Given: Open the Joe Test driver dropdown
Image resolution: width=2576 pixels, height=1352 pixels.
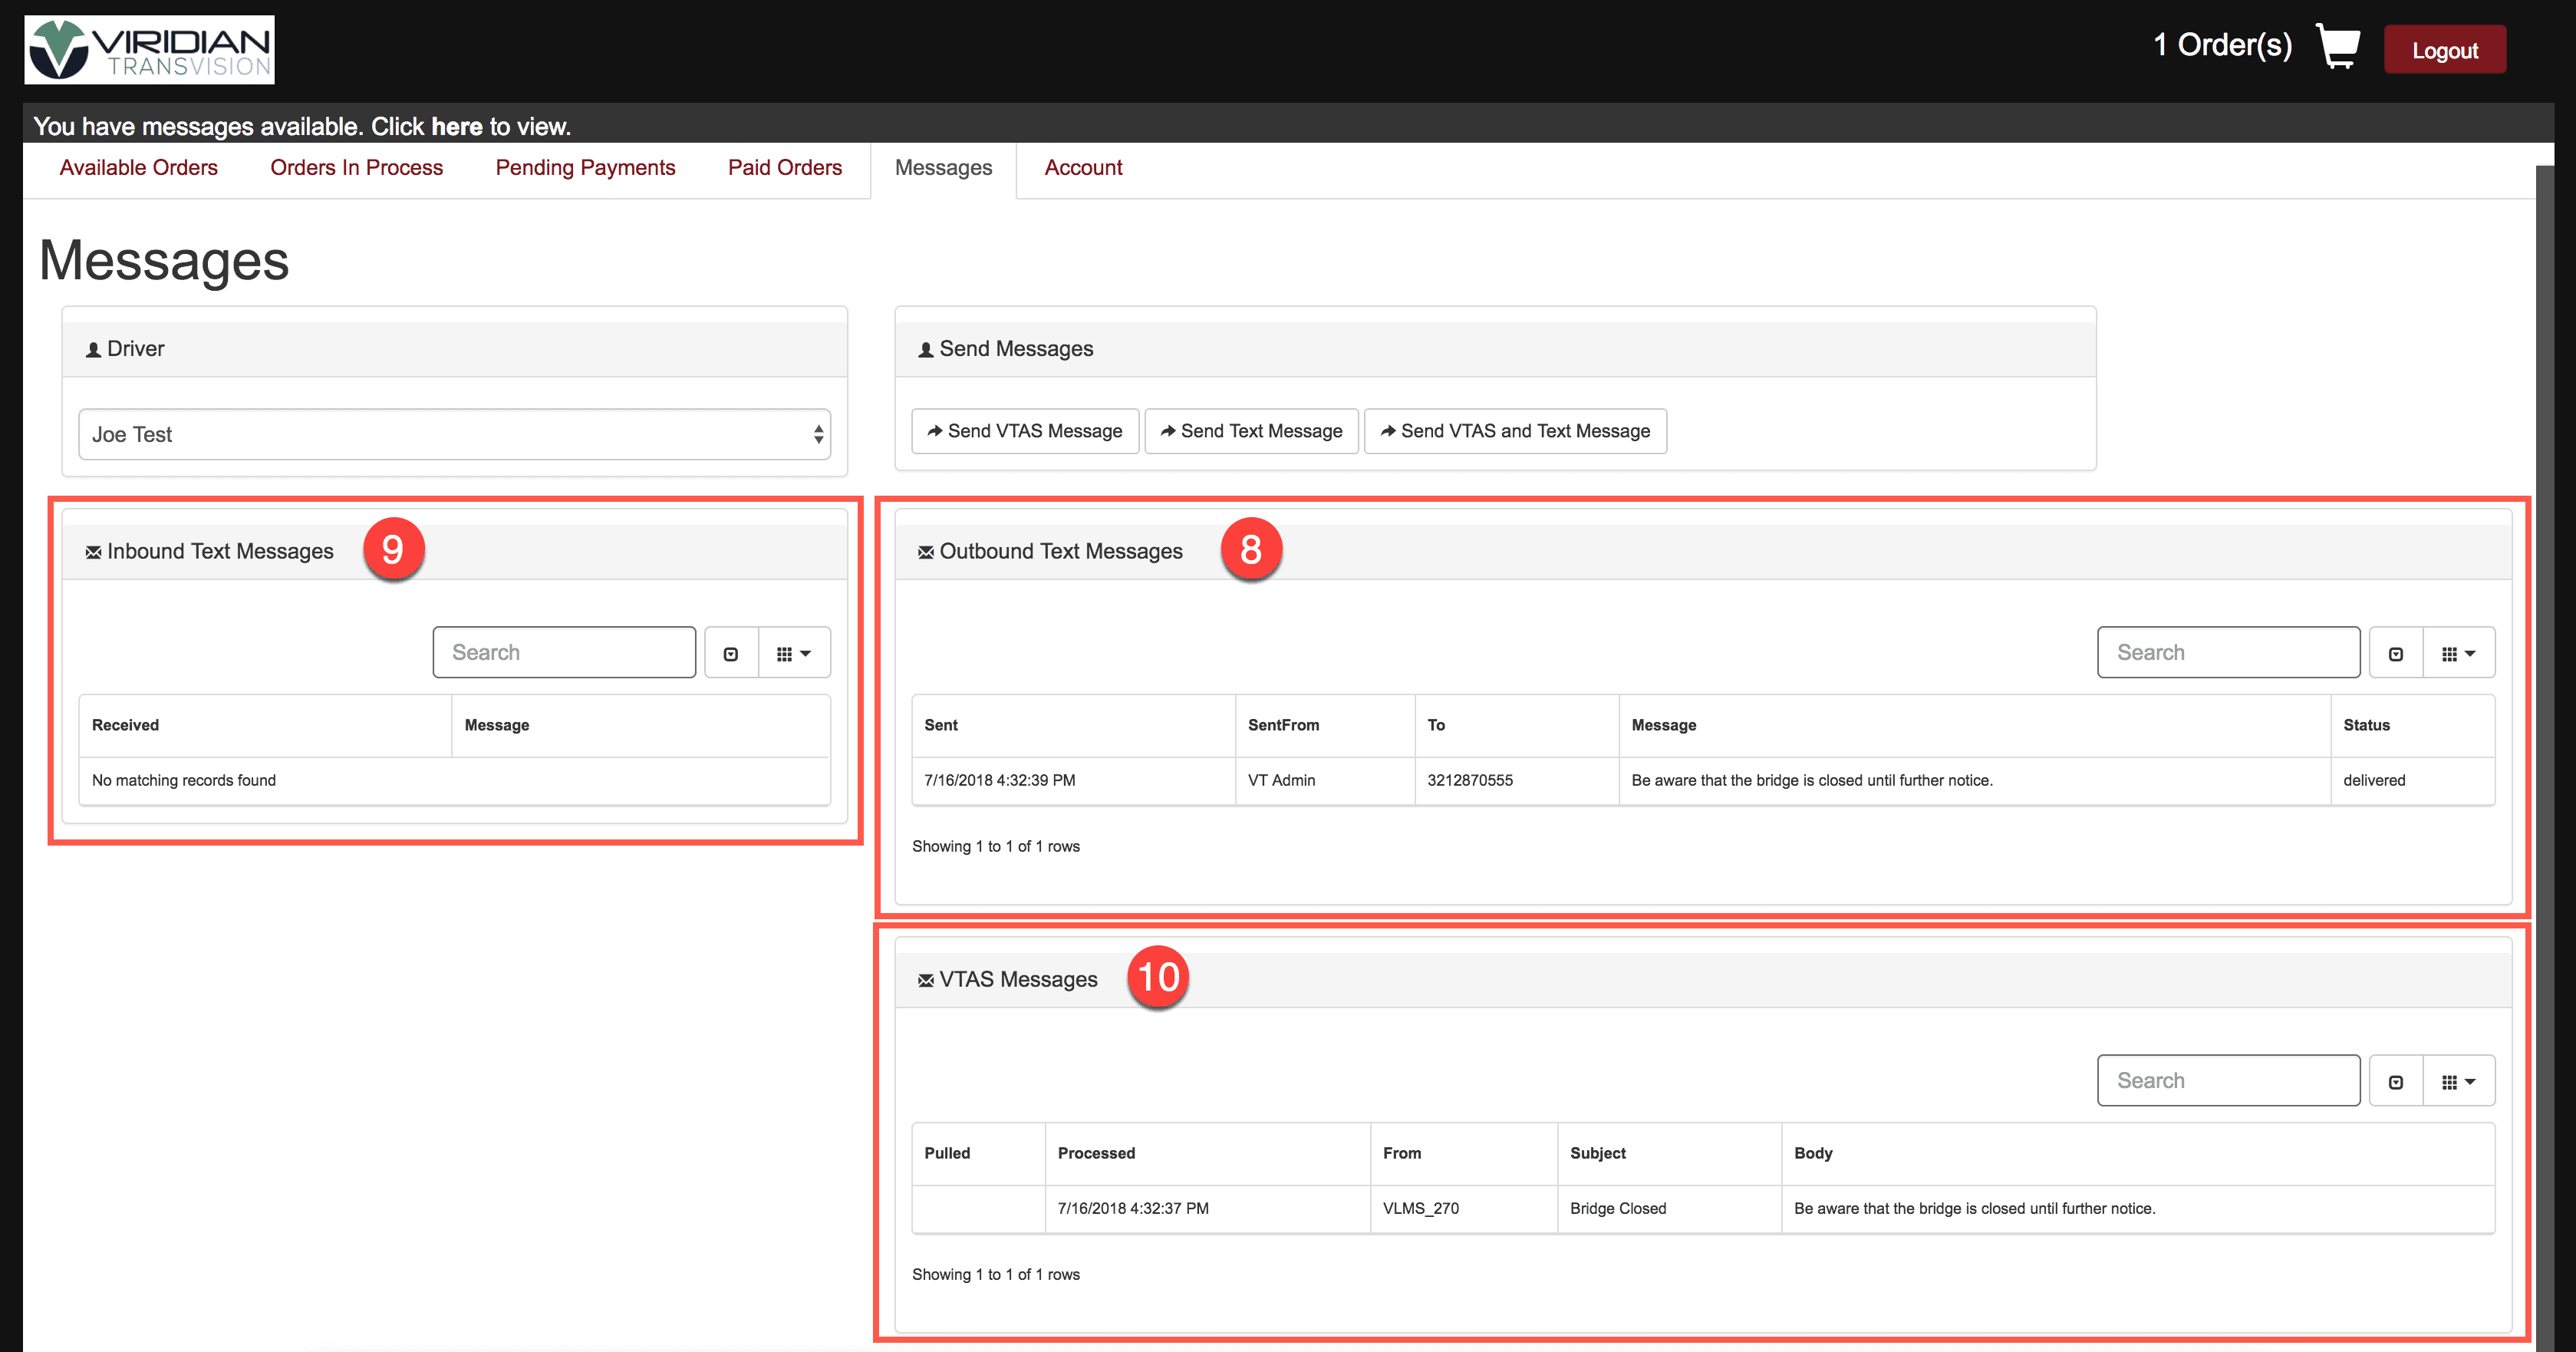Looking at the screenshot, I should pos(454,434).
